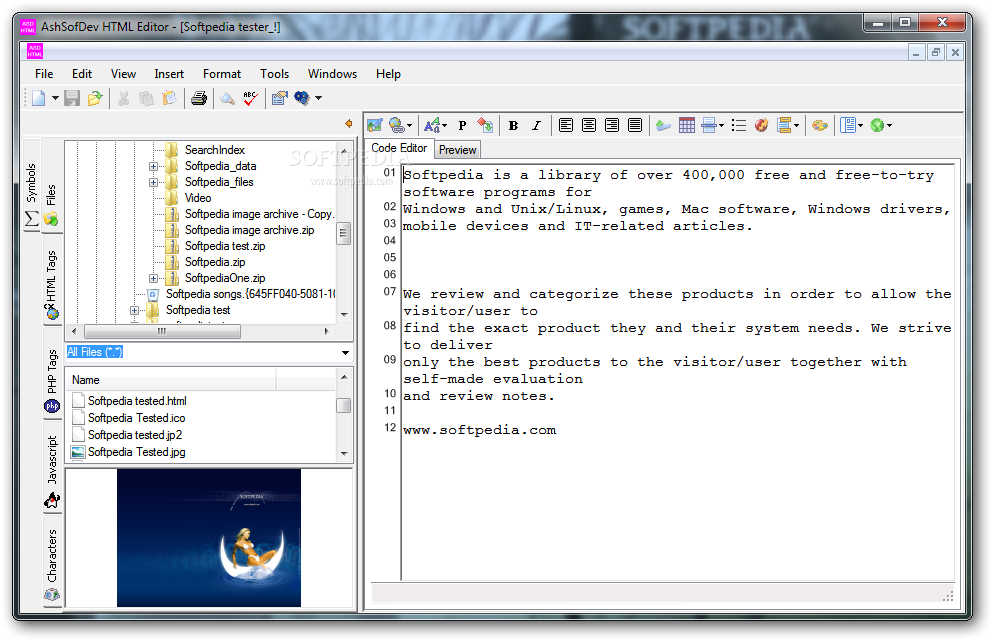Open the New document dropdown arrow
Screen dimensions: 993x641
(x=55, y=98)
